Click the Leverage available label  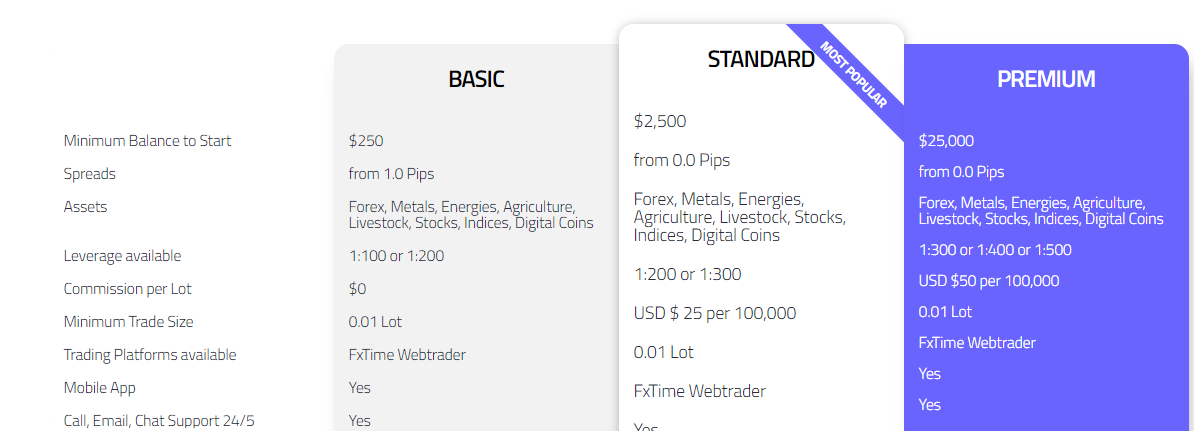point(123,256)
